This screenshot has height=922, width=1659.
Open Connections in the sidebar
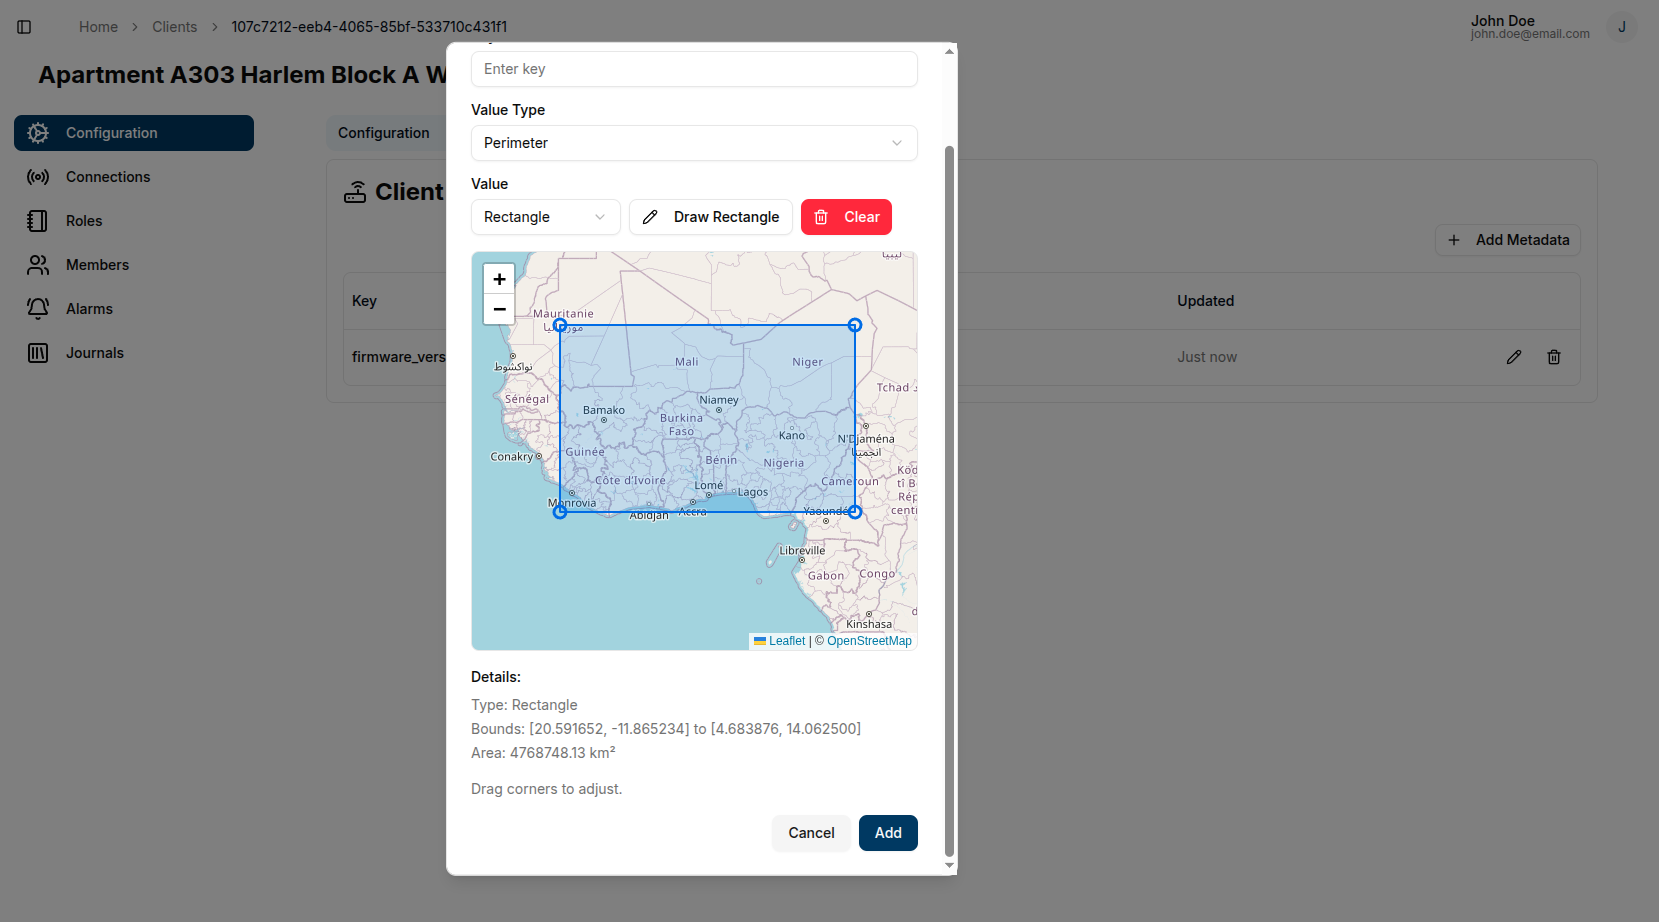[x=107, y=177]
